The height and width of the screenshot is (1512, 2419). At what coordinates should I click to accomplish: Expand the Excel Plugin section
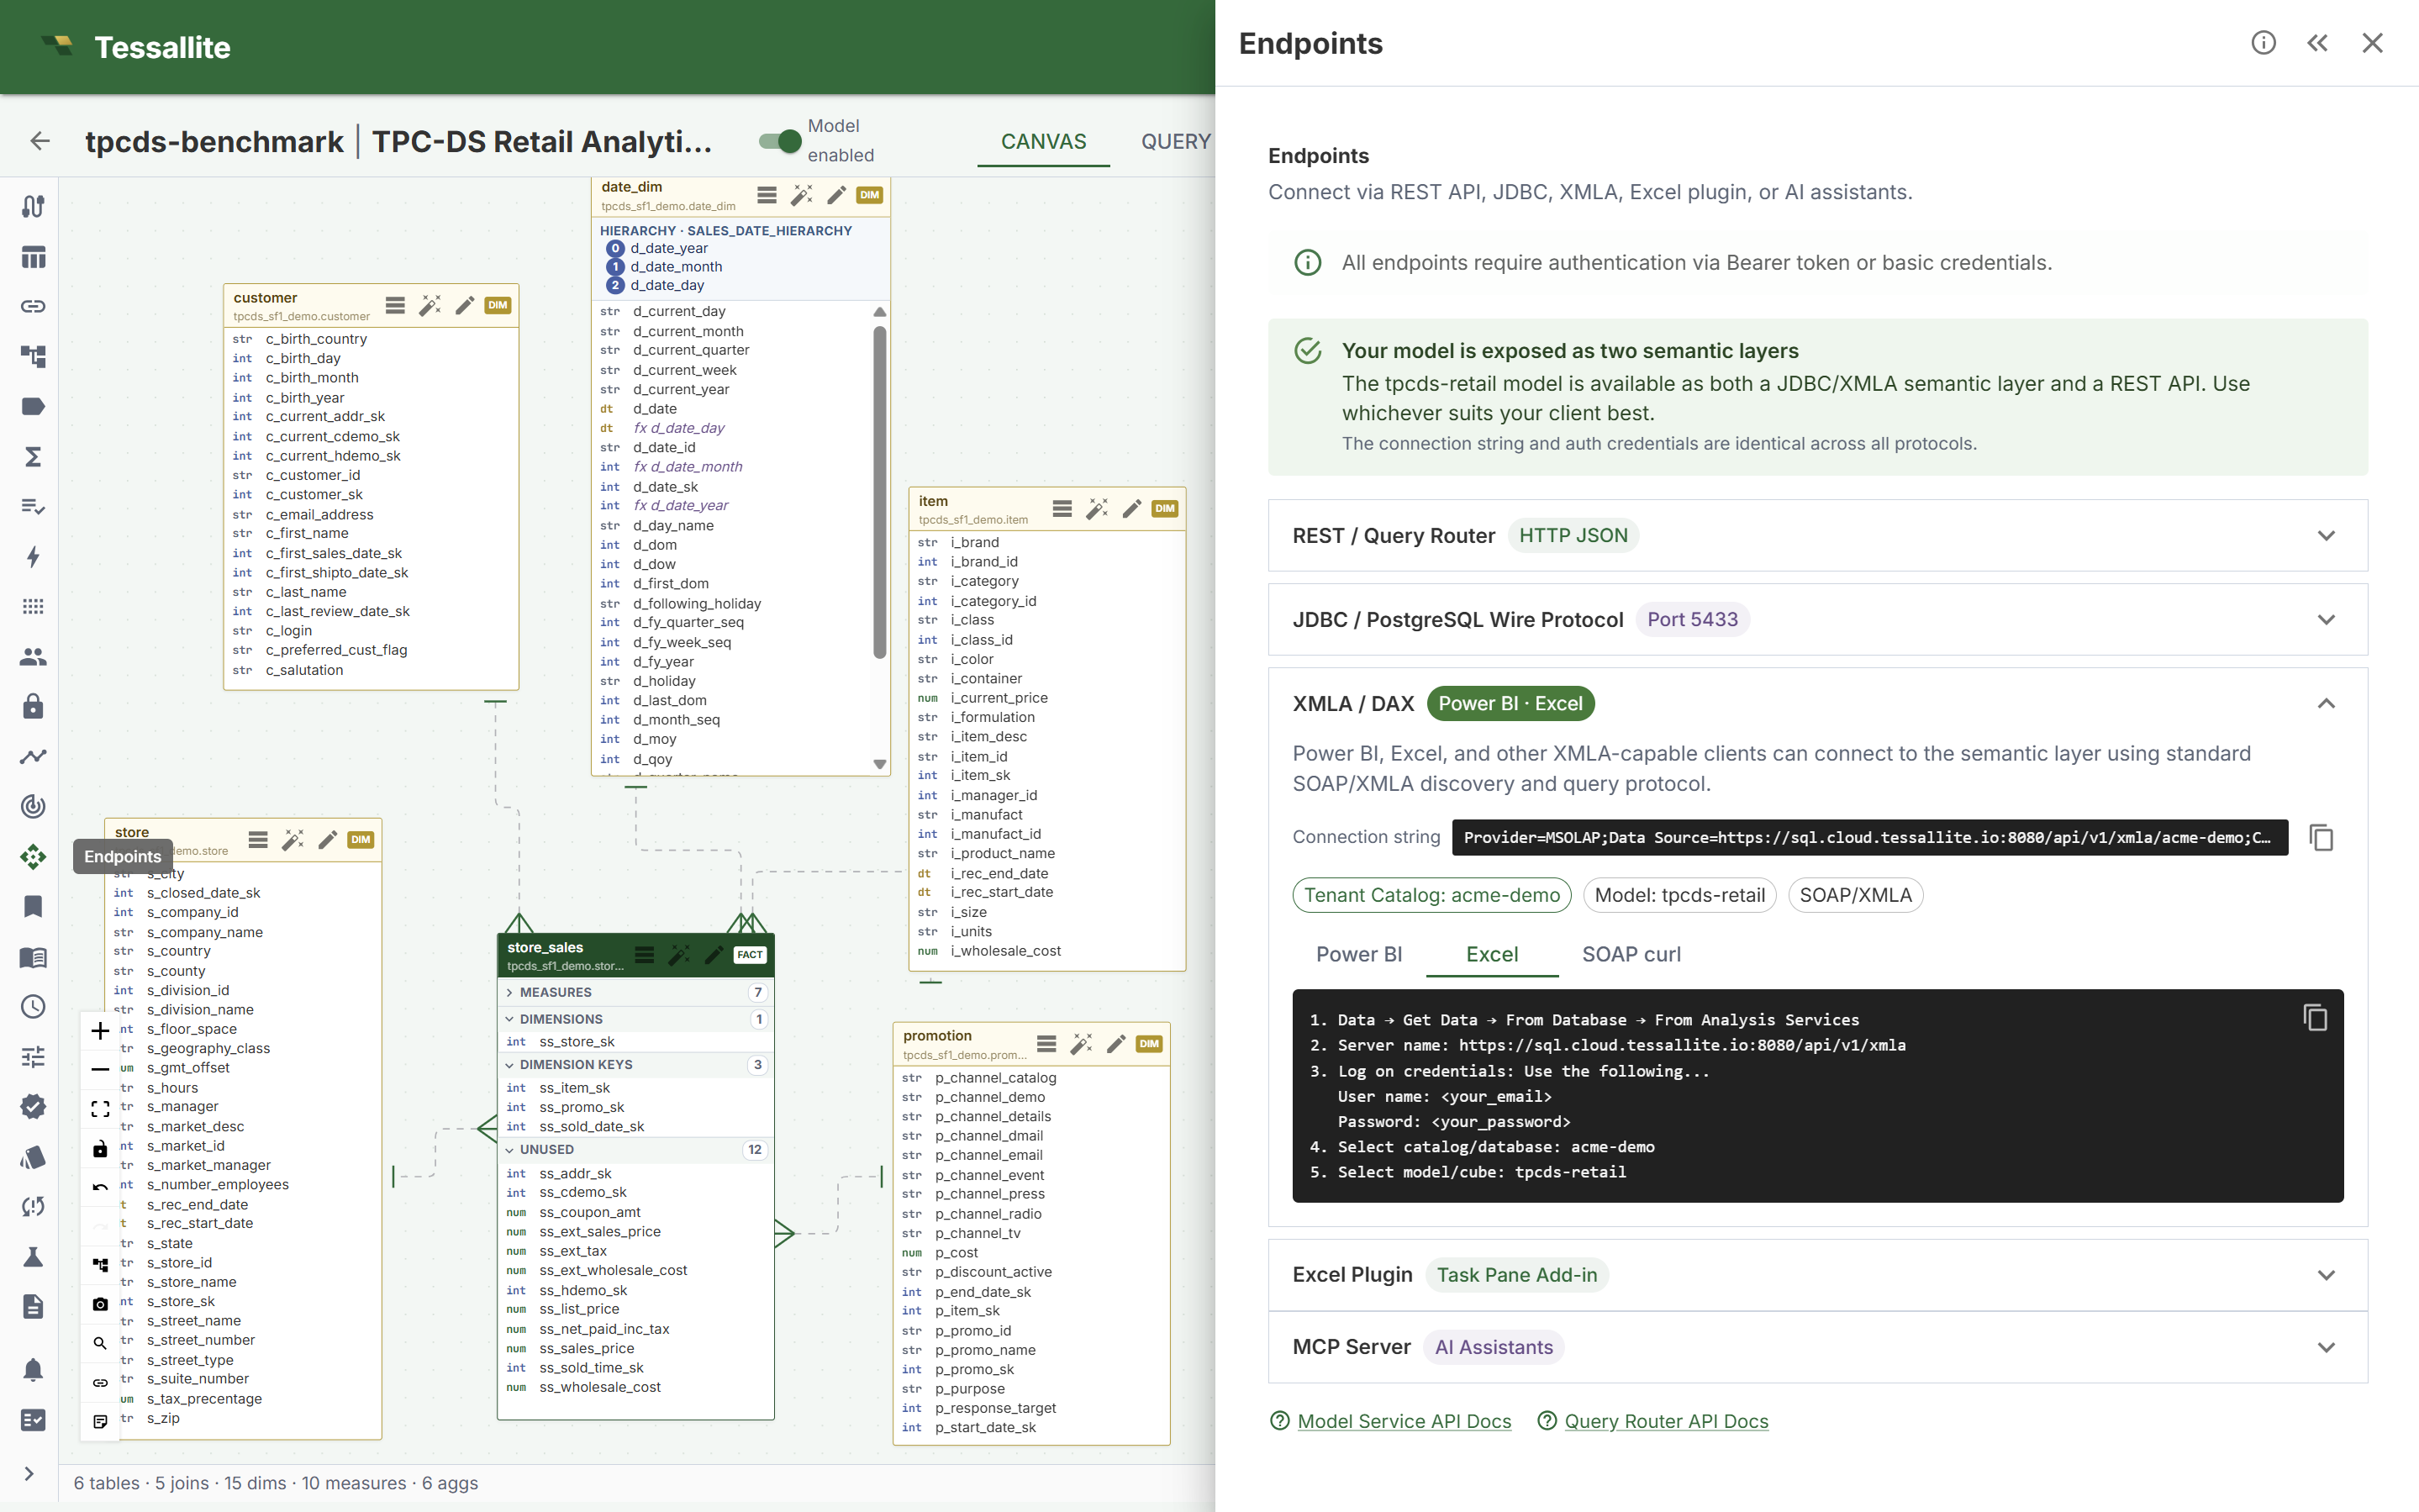[x=1817, y=1275]
